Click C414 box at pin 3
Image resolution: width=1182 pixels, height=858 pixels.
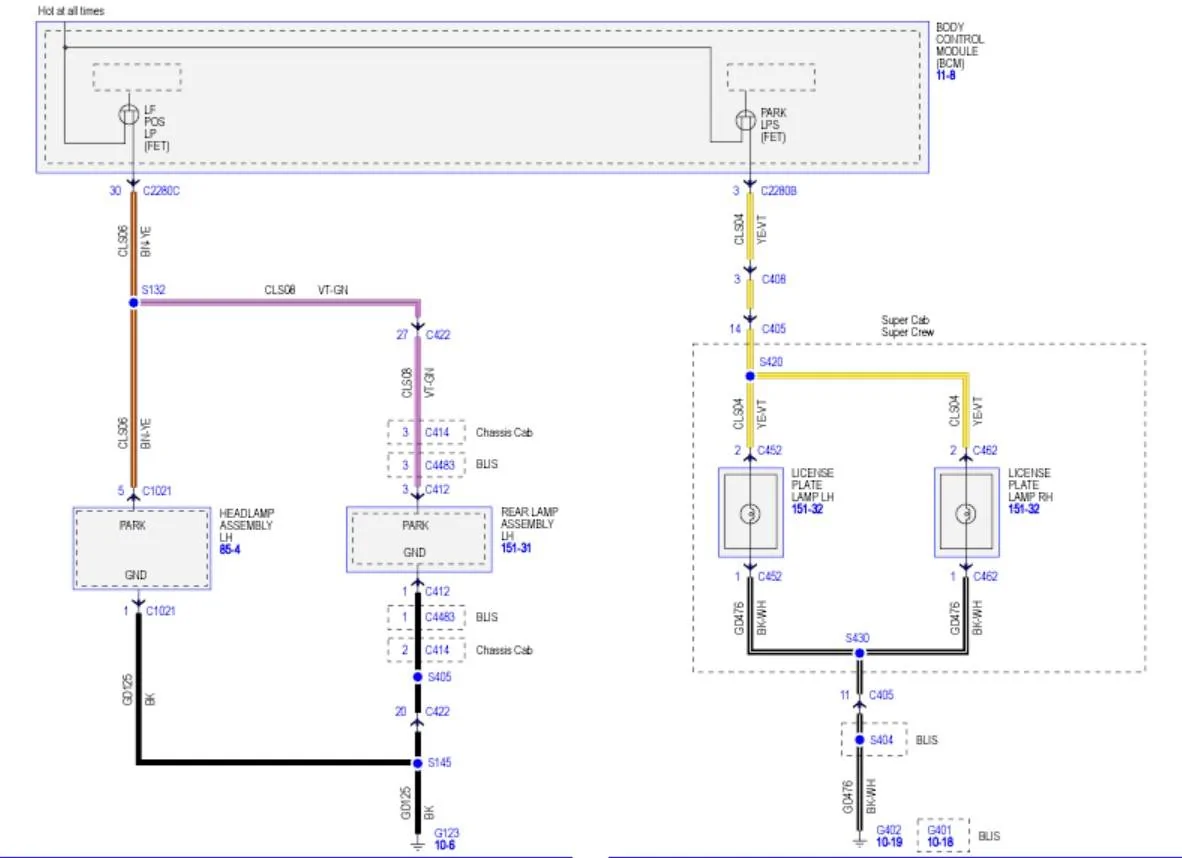(426, 433)
